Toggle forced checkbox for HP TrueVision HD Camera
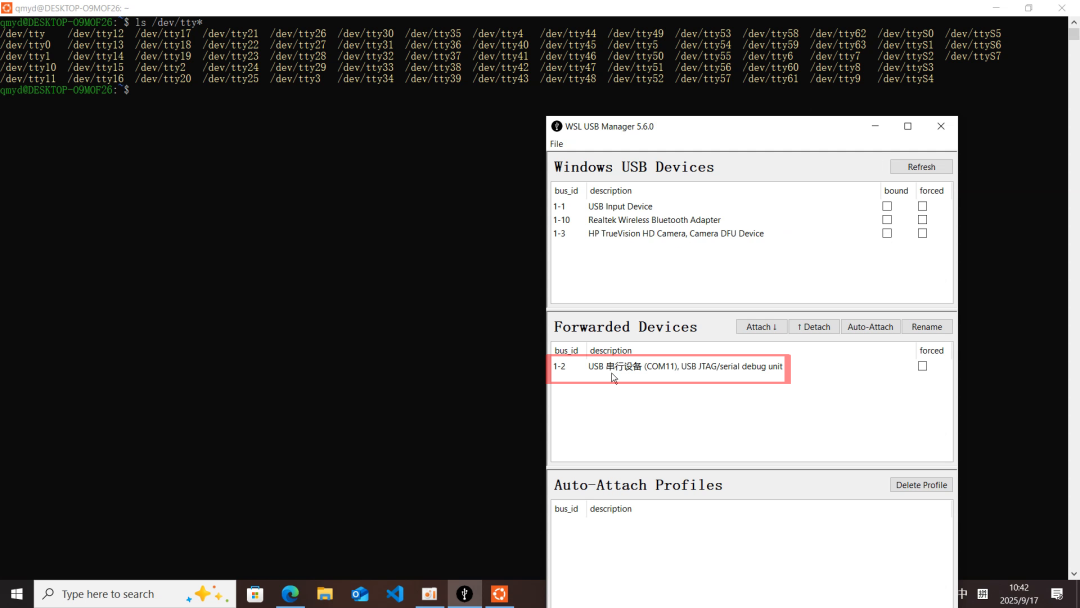 click(x=922, y=233)
